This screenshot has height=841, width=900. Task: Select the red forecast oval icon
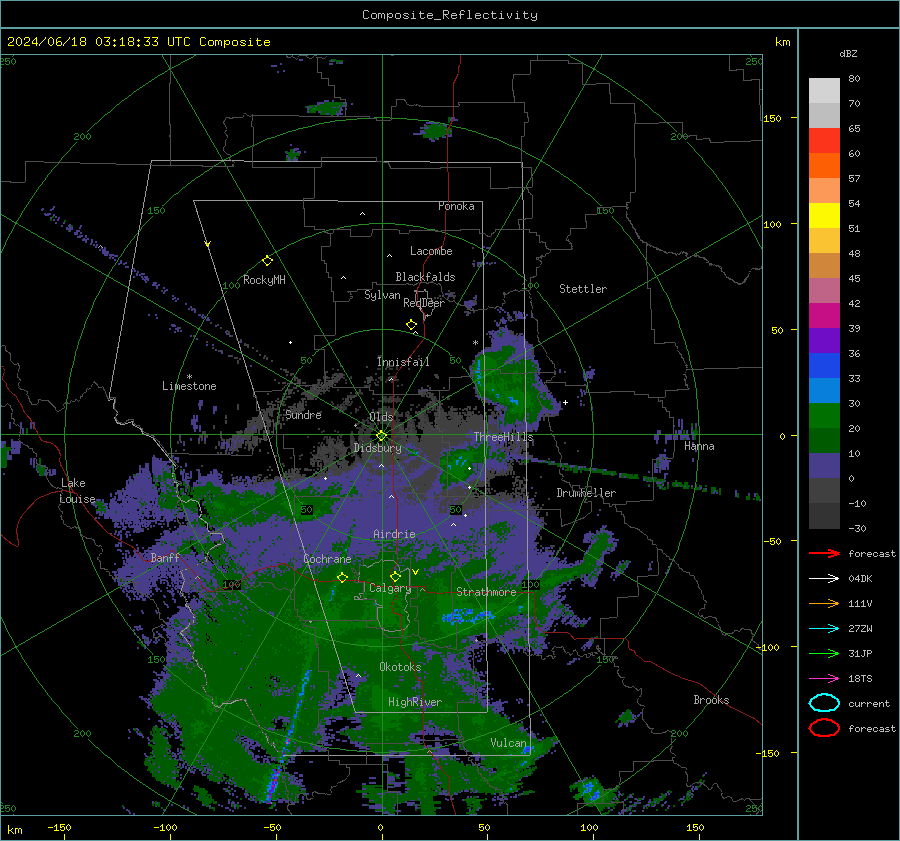(x=824, y=728)
